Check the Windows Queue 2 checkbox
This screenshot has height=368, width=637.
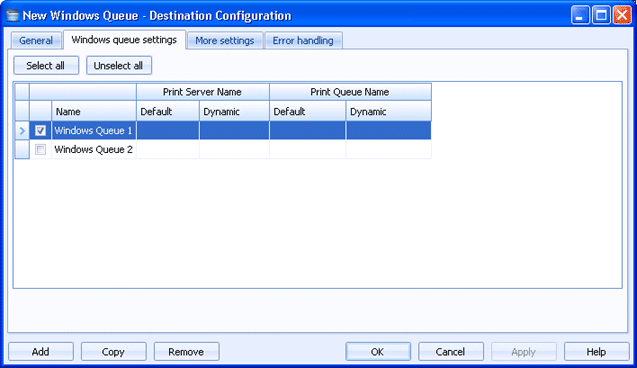(x=40, y=149)
